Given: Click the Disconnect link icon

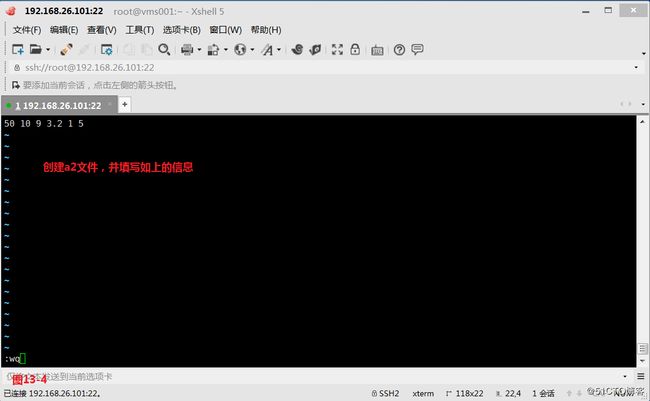Looking at the screenshot, I should pos(66,50).
